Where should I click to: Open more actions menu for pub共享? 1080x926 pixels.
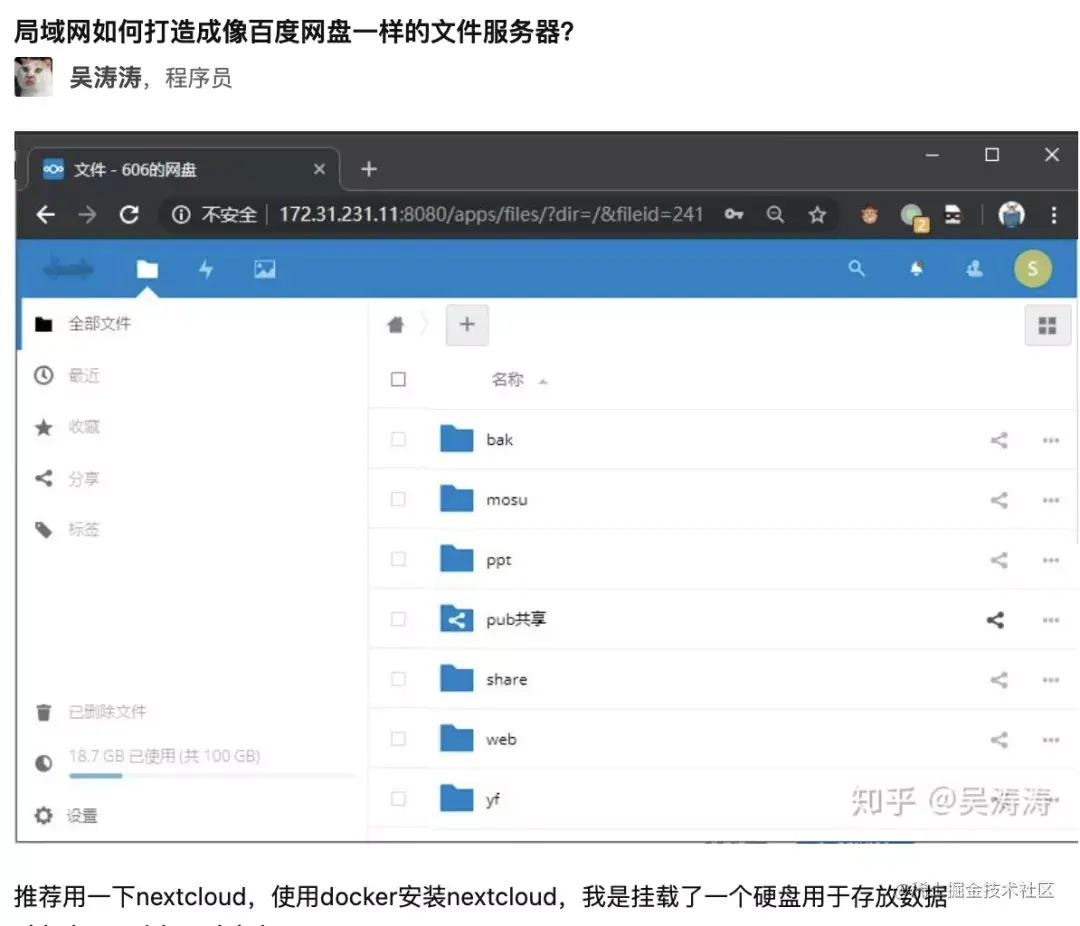pyautogui.click(x=1050, y=620)
